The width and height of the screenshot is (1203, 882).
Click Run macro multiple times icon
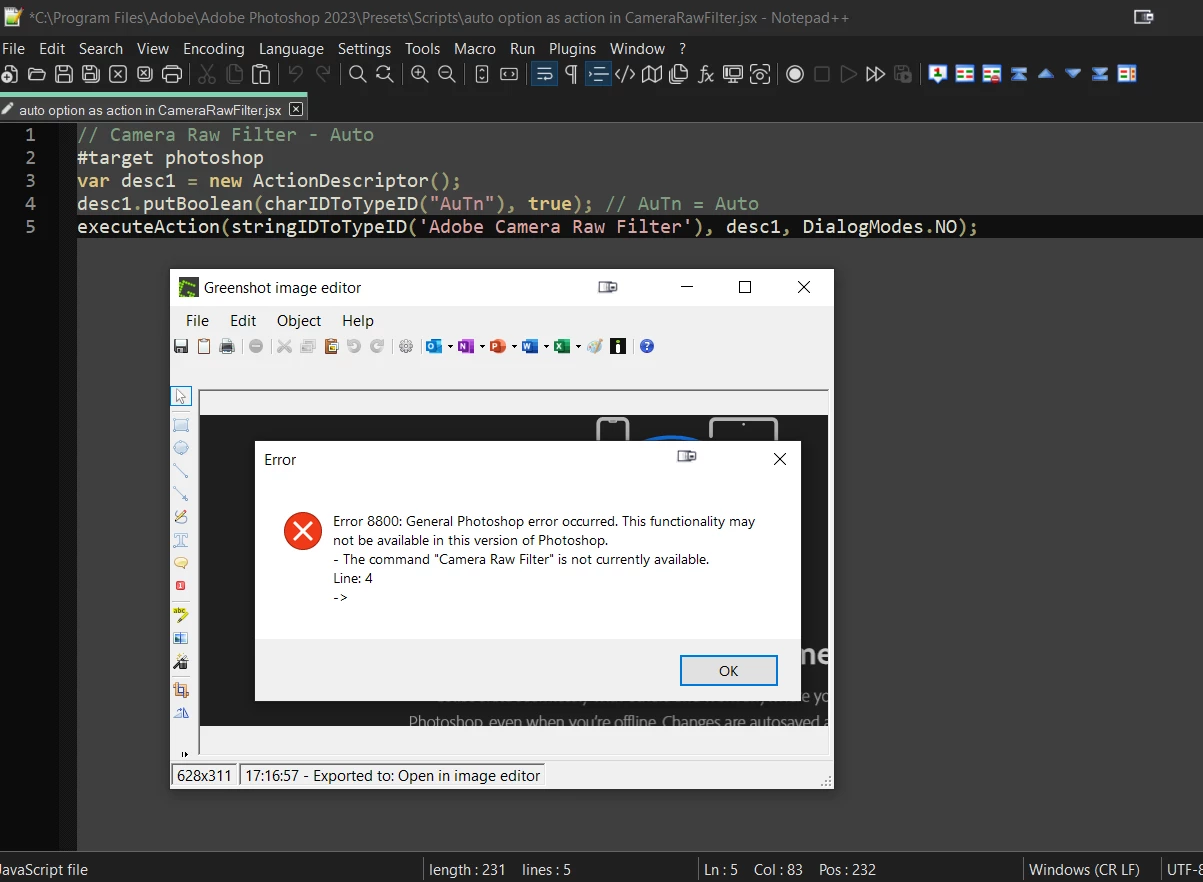point(876,74)
